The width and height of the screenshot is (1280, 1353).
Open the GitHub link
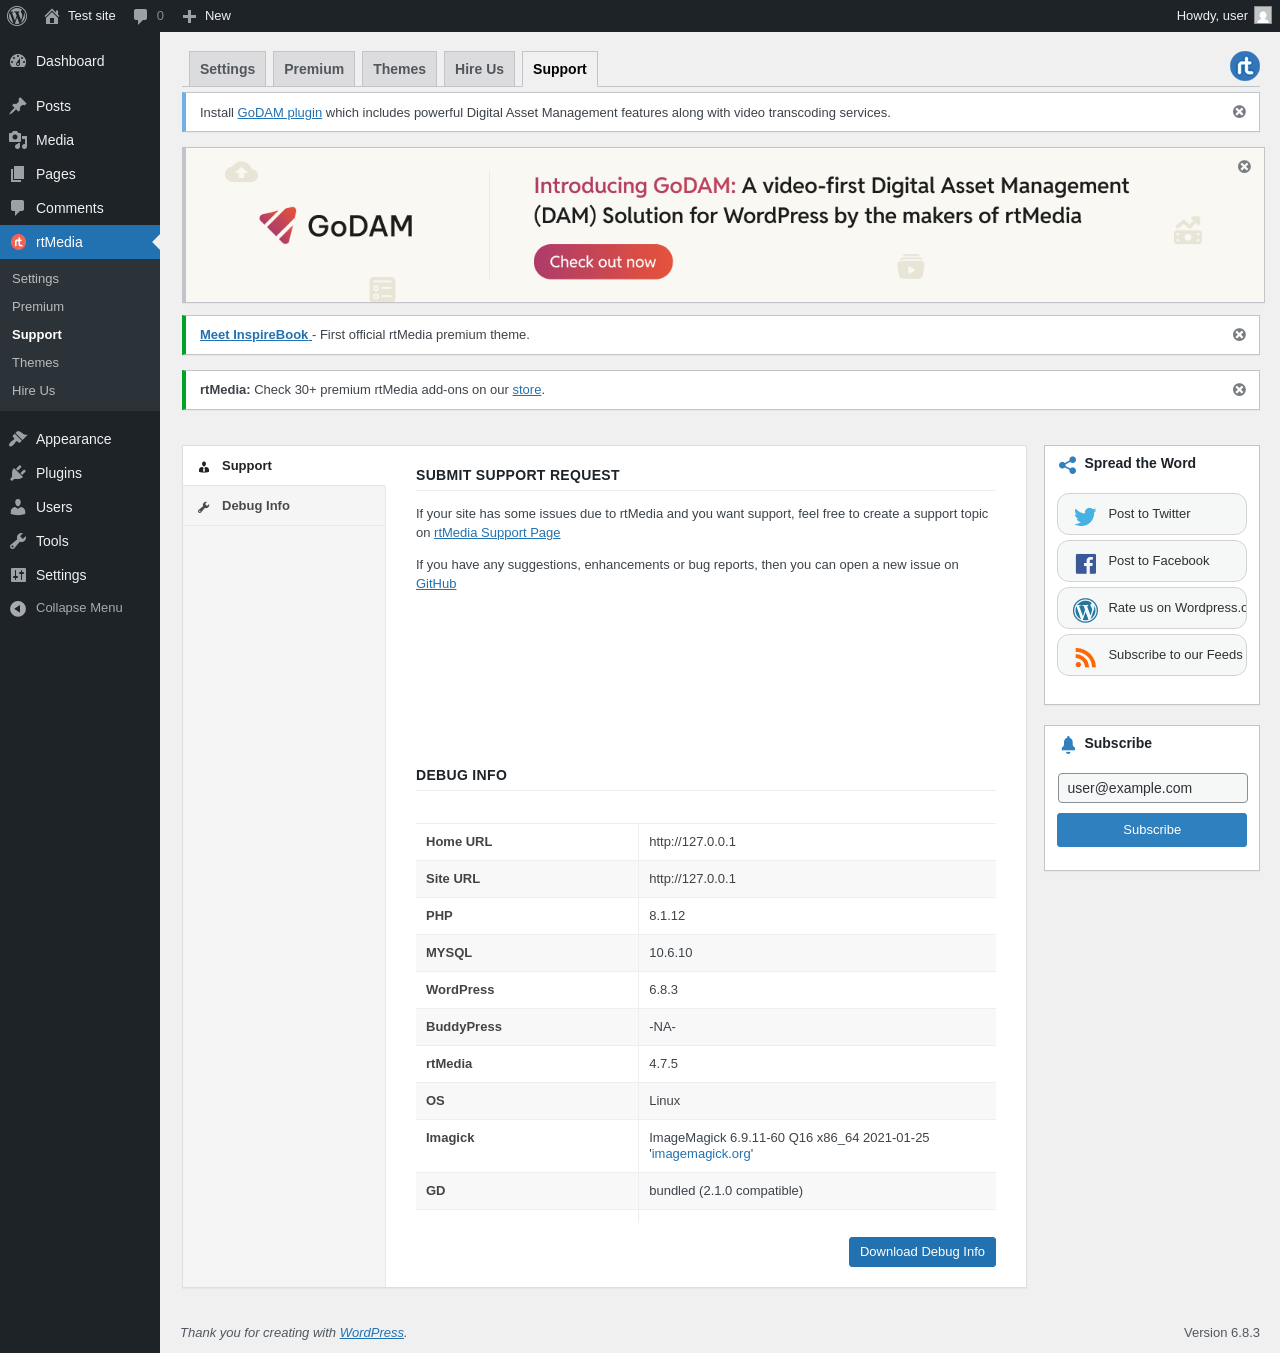tap(436, 584)
